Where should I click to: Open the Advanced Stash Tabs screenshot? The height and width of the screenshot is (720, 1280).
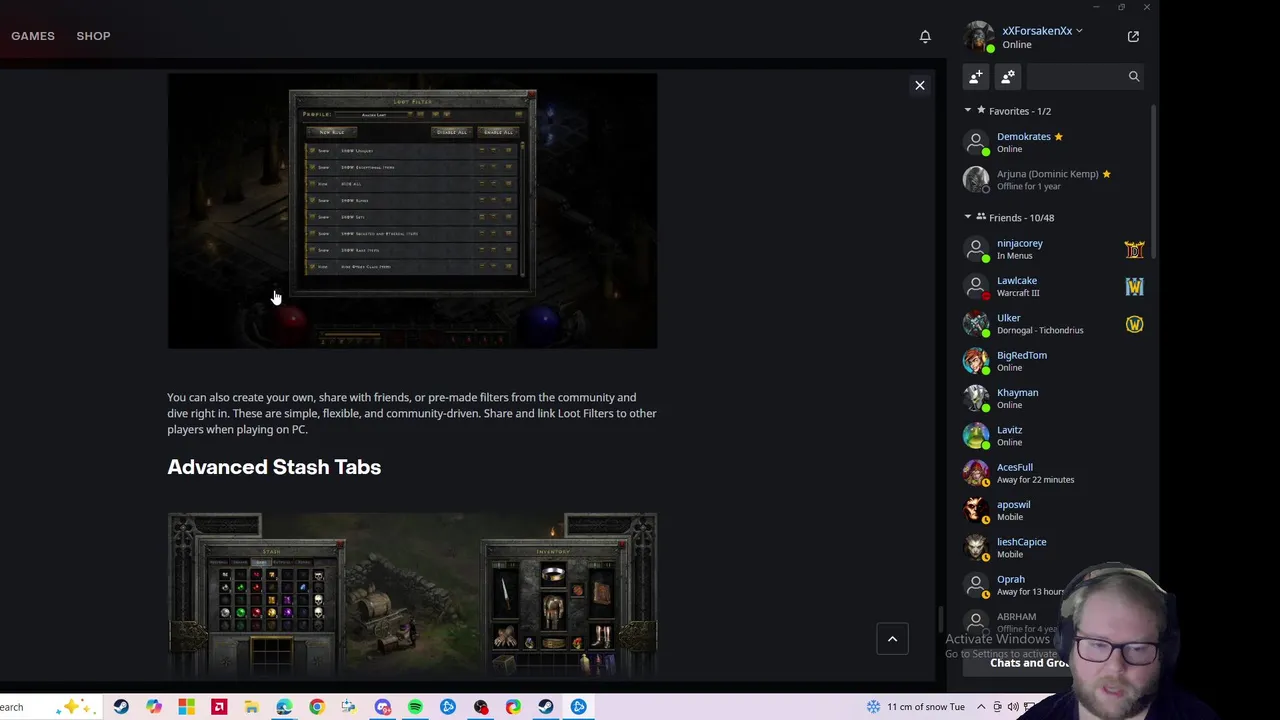412,596
